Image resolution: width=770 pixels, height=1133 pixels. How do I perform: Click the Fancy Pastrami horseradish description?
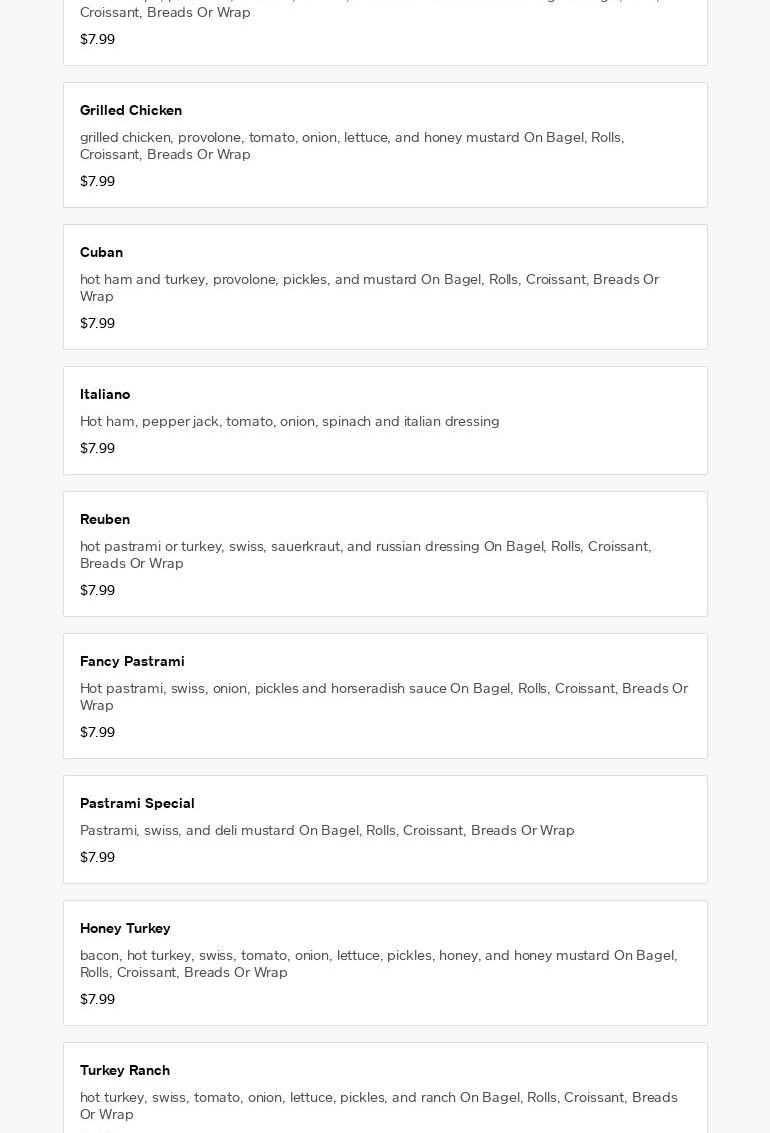(x=384, y=696)
